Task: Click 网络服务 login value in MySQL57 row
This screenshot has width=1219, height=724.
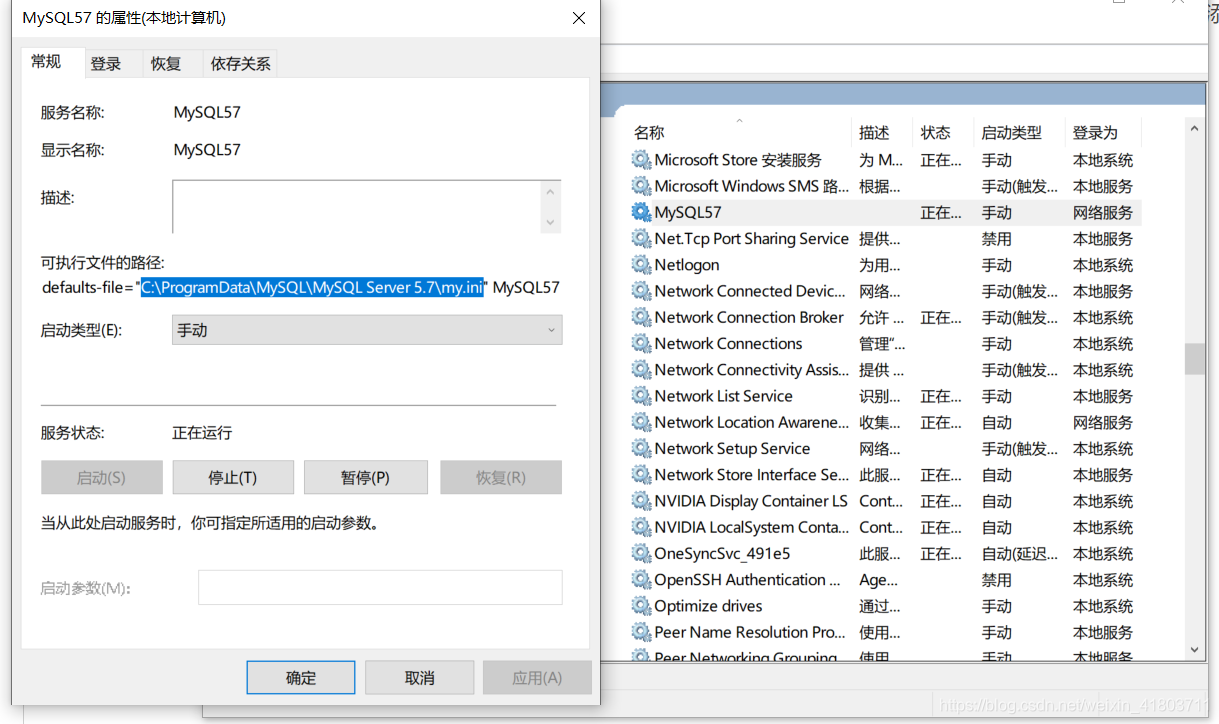Action: point(1103,213)
